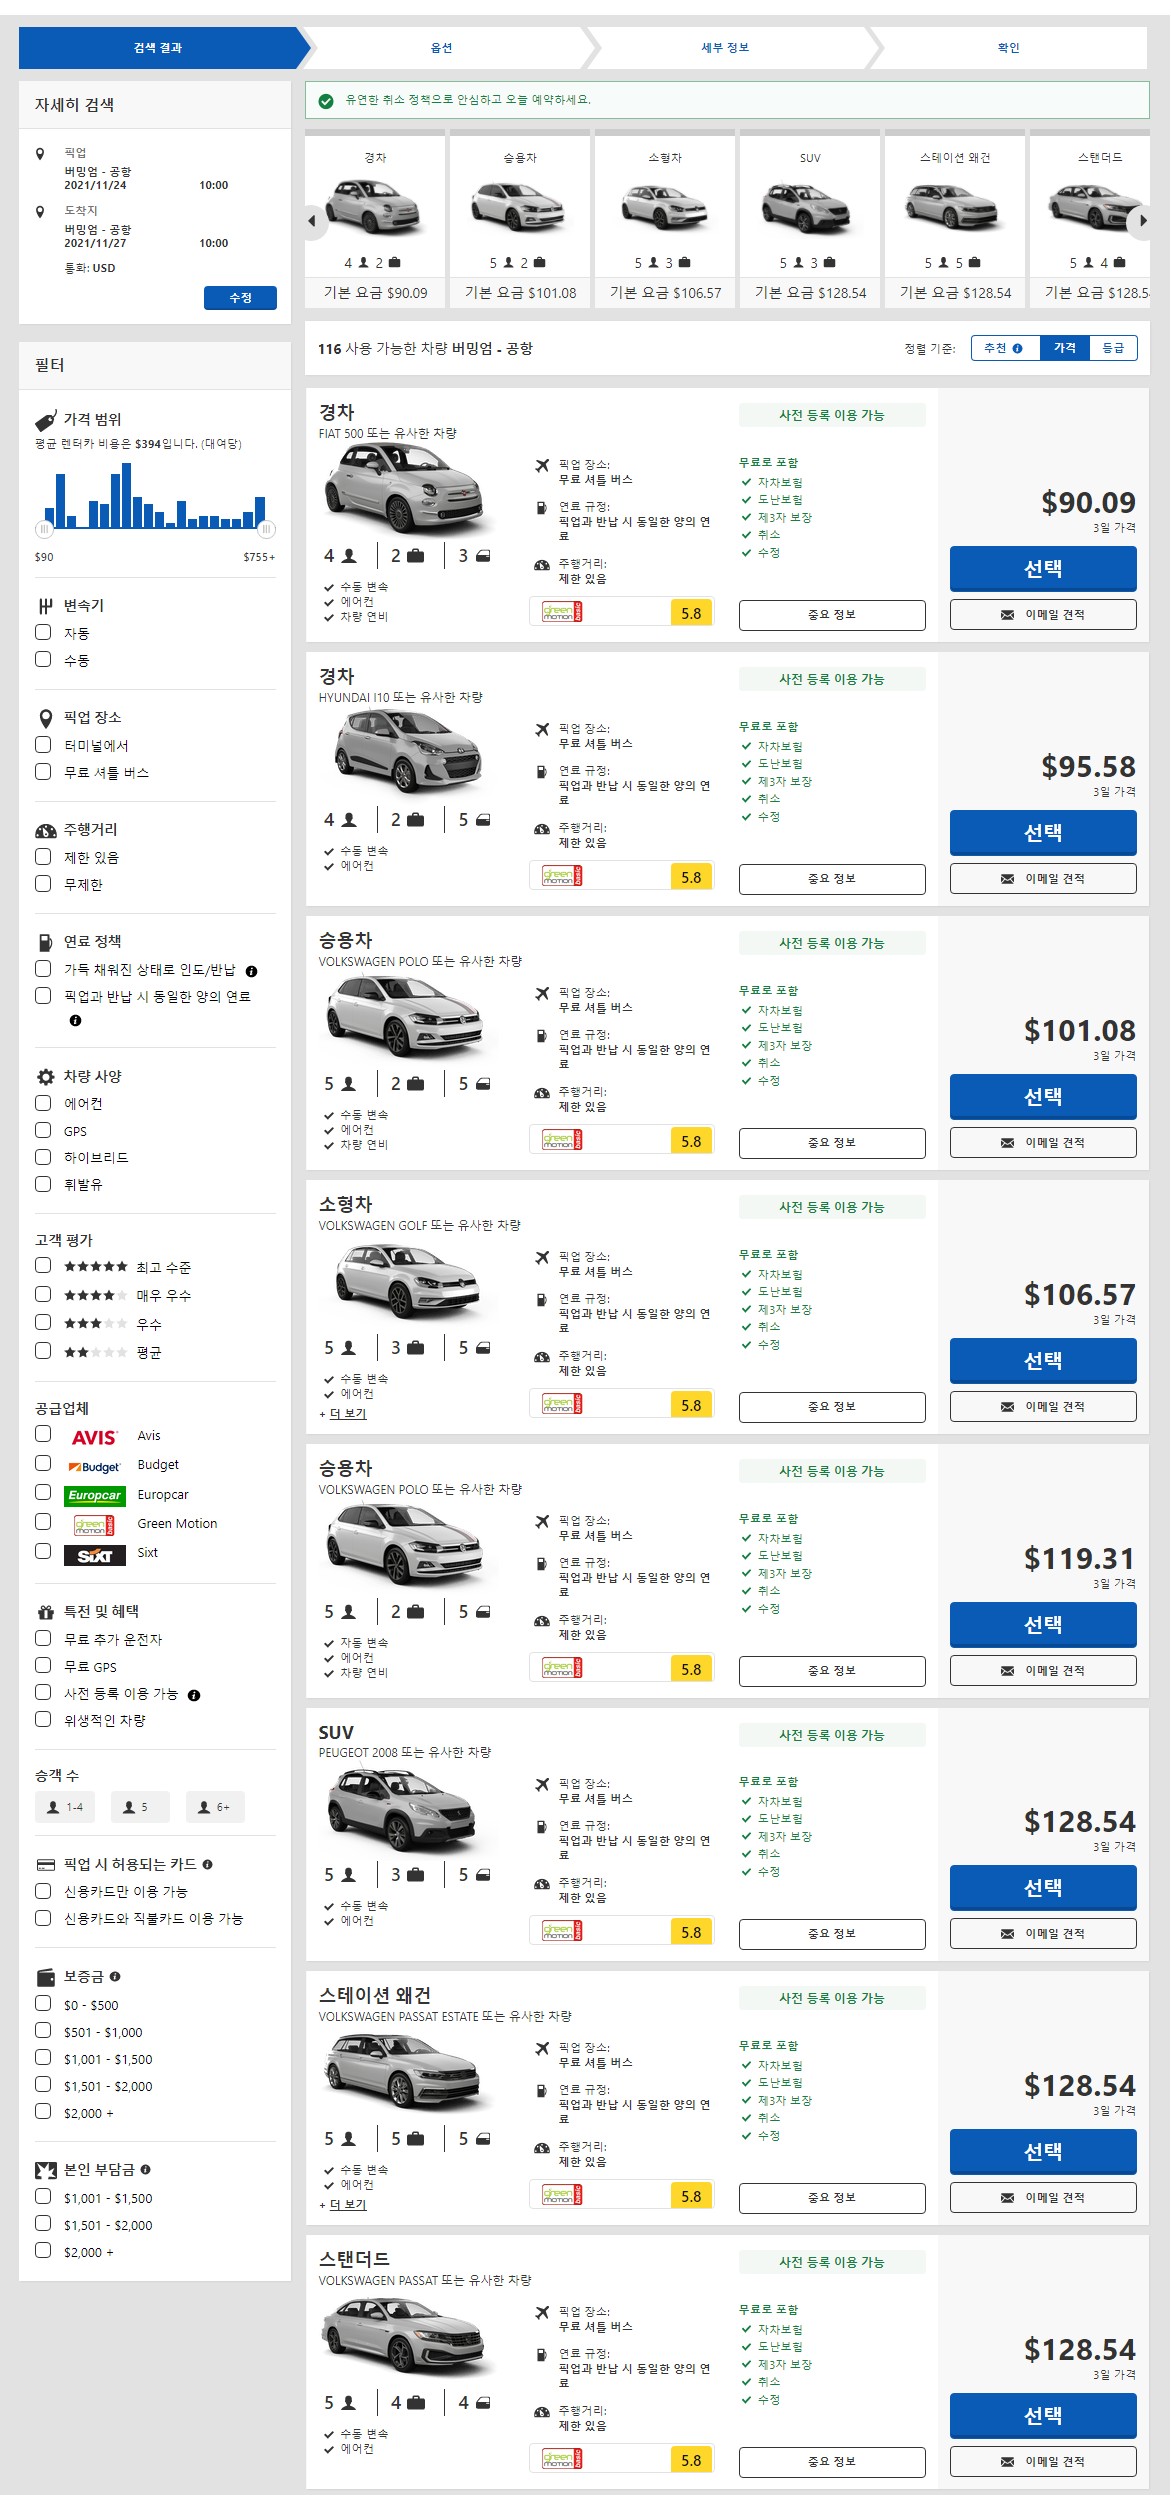1171x2495 pixels.
Task: Open 중요 정보 for Hyundai I10
Action: (x=832, y=879)
